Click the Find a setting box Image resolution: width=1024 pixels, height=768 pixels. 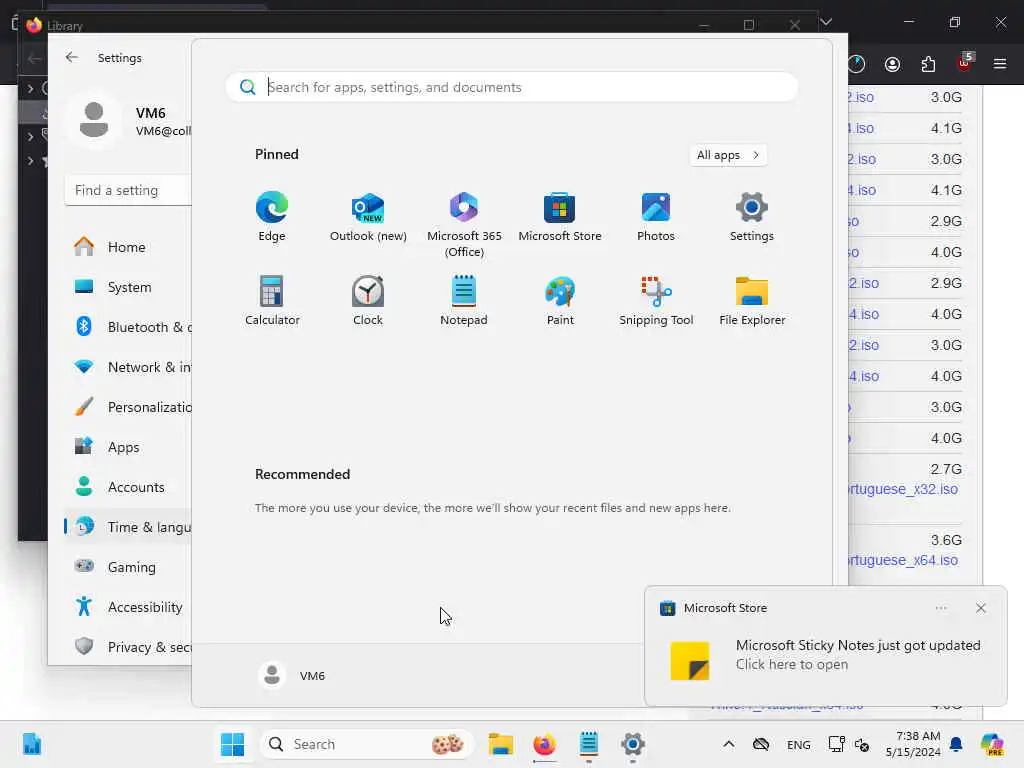click(128, 190)
